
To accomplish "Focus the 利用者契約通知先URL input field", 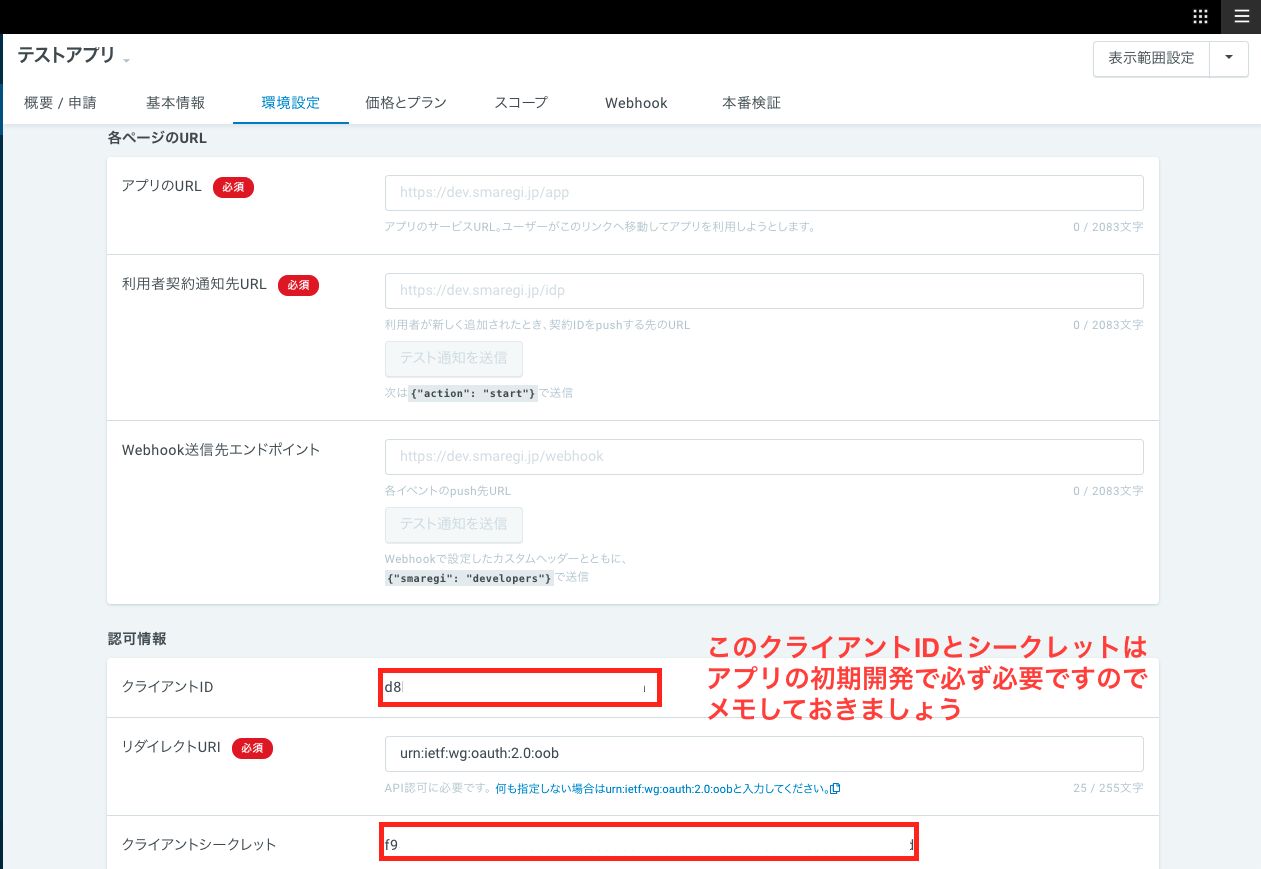I will 764,290.
